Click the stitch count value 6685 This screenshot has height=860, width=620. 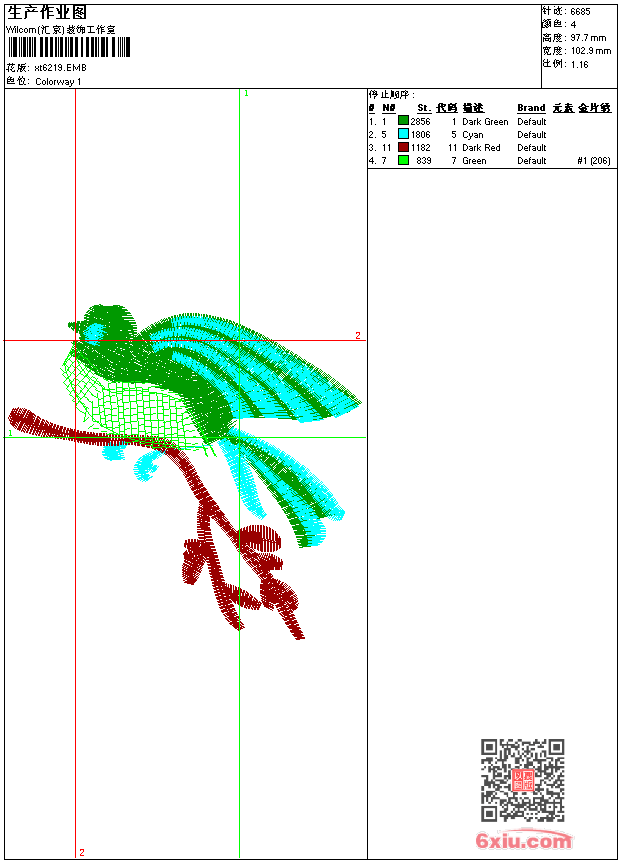(x=580, y=11)
